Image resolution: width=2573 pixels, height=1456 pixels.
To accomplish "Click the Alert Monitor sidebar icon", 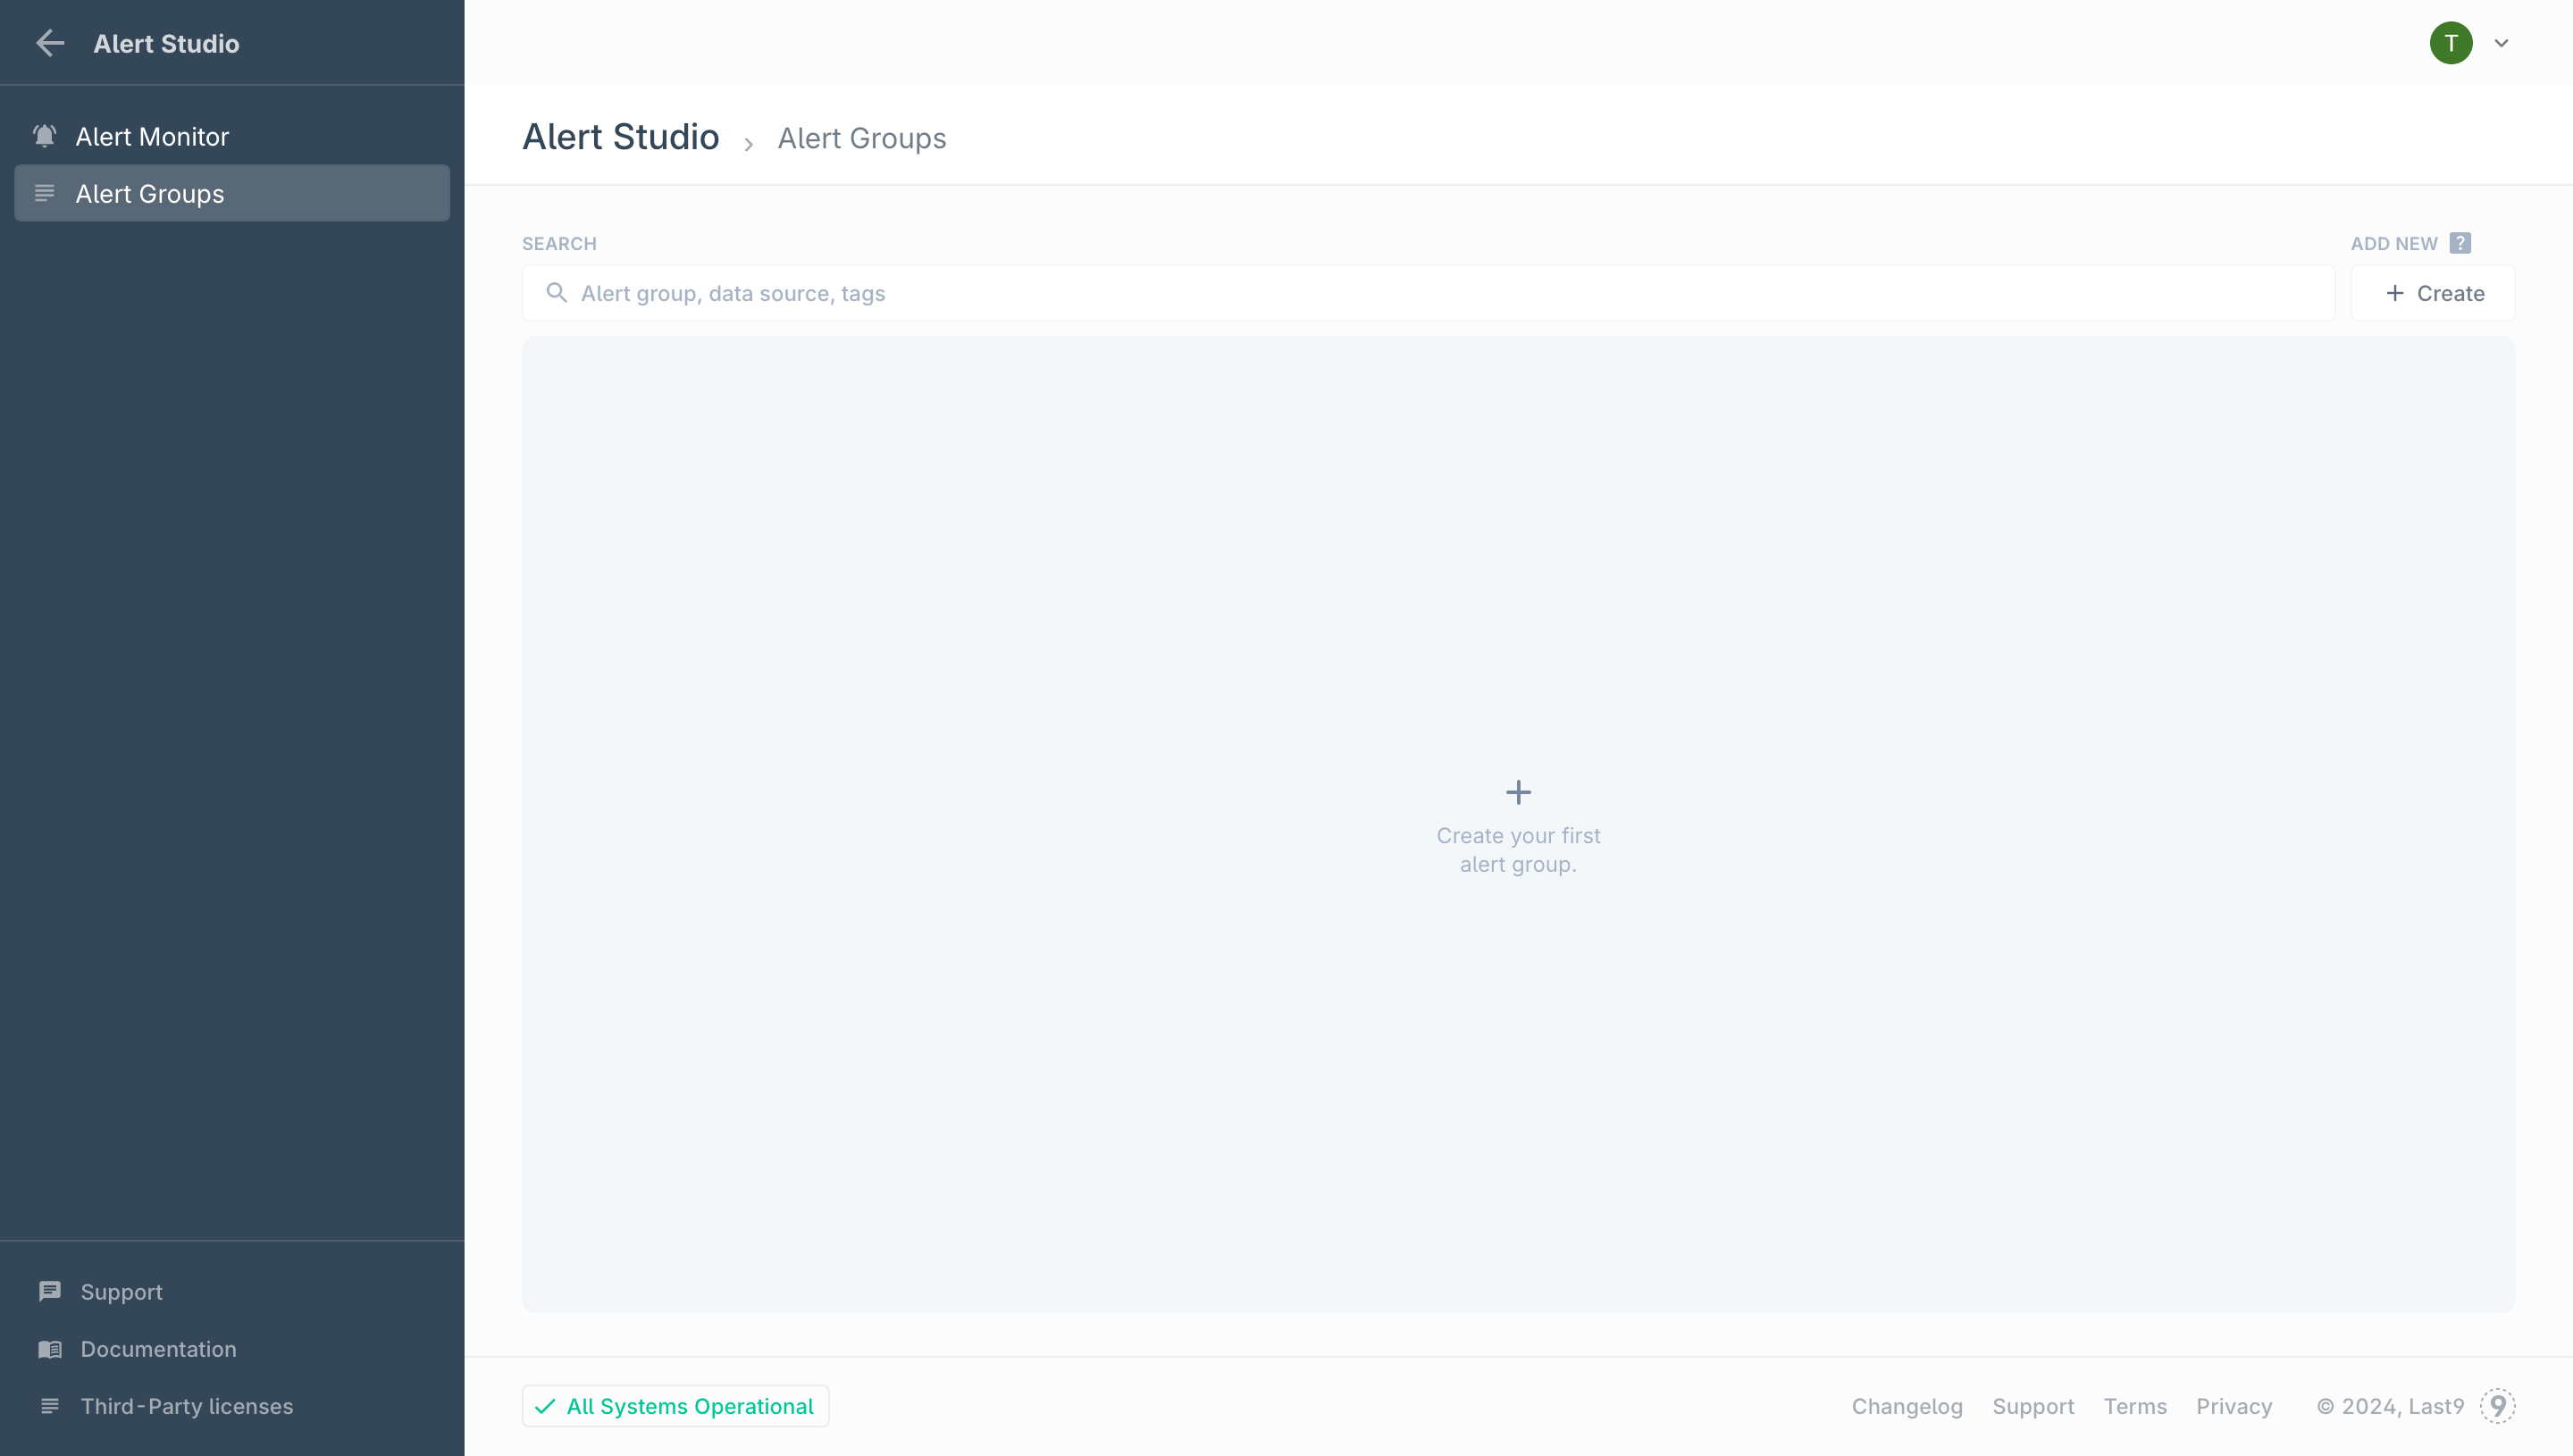I will coord(44,134).
